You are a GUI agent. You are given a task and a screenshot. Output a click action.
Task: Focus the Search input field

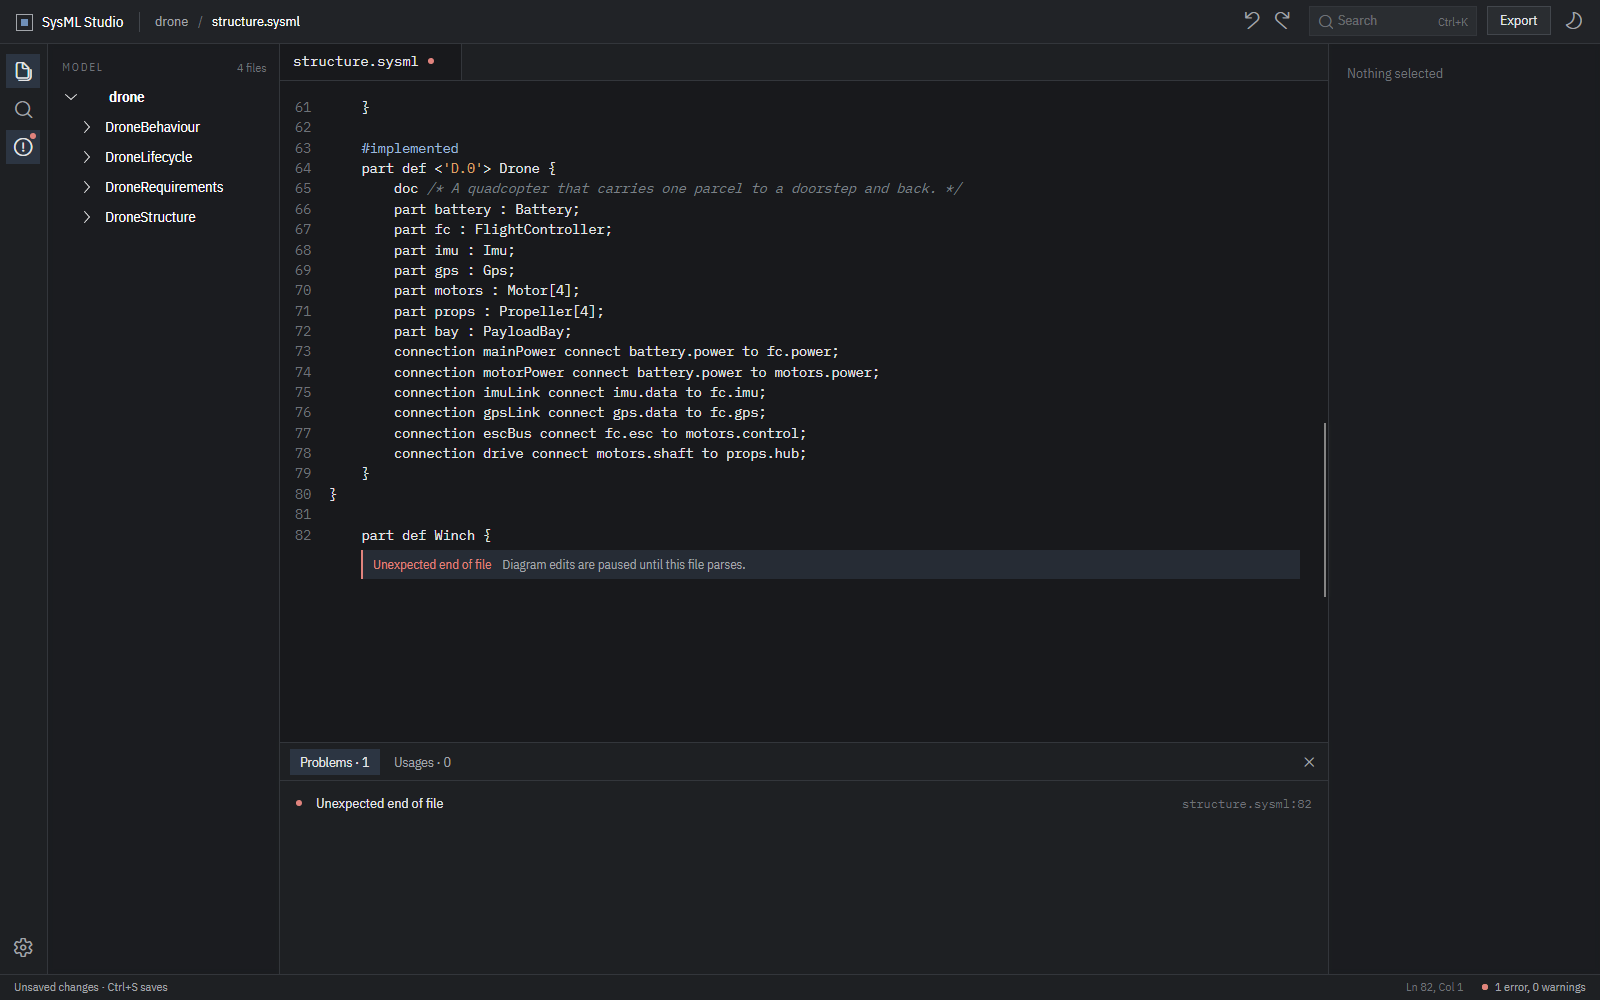click(1392, 21)
